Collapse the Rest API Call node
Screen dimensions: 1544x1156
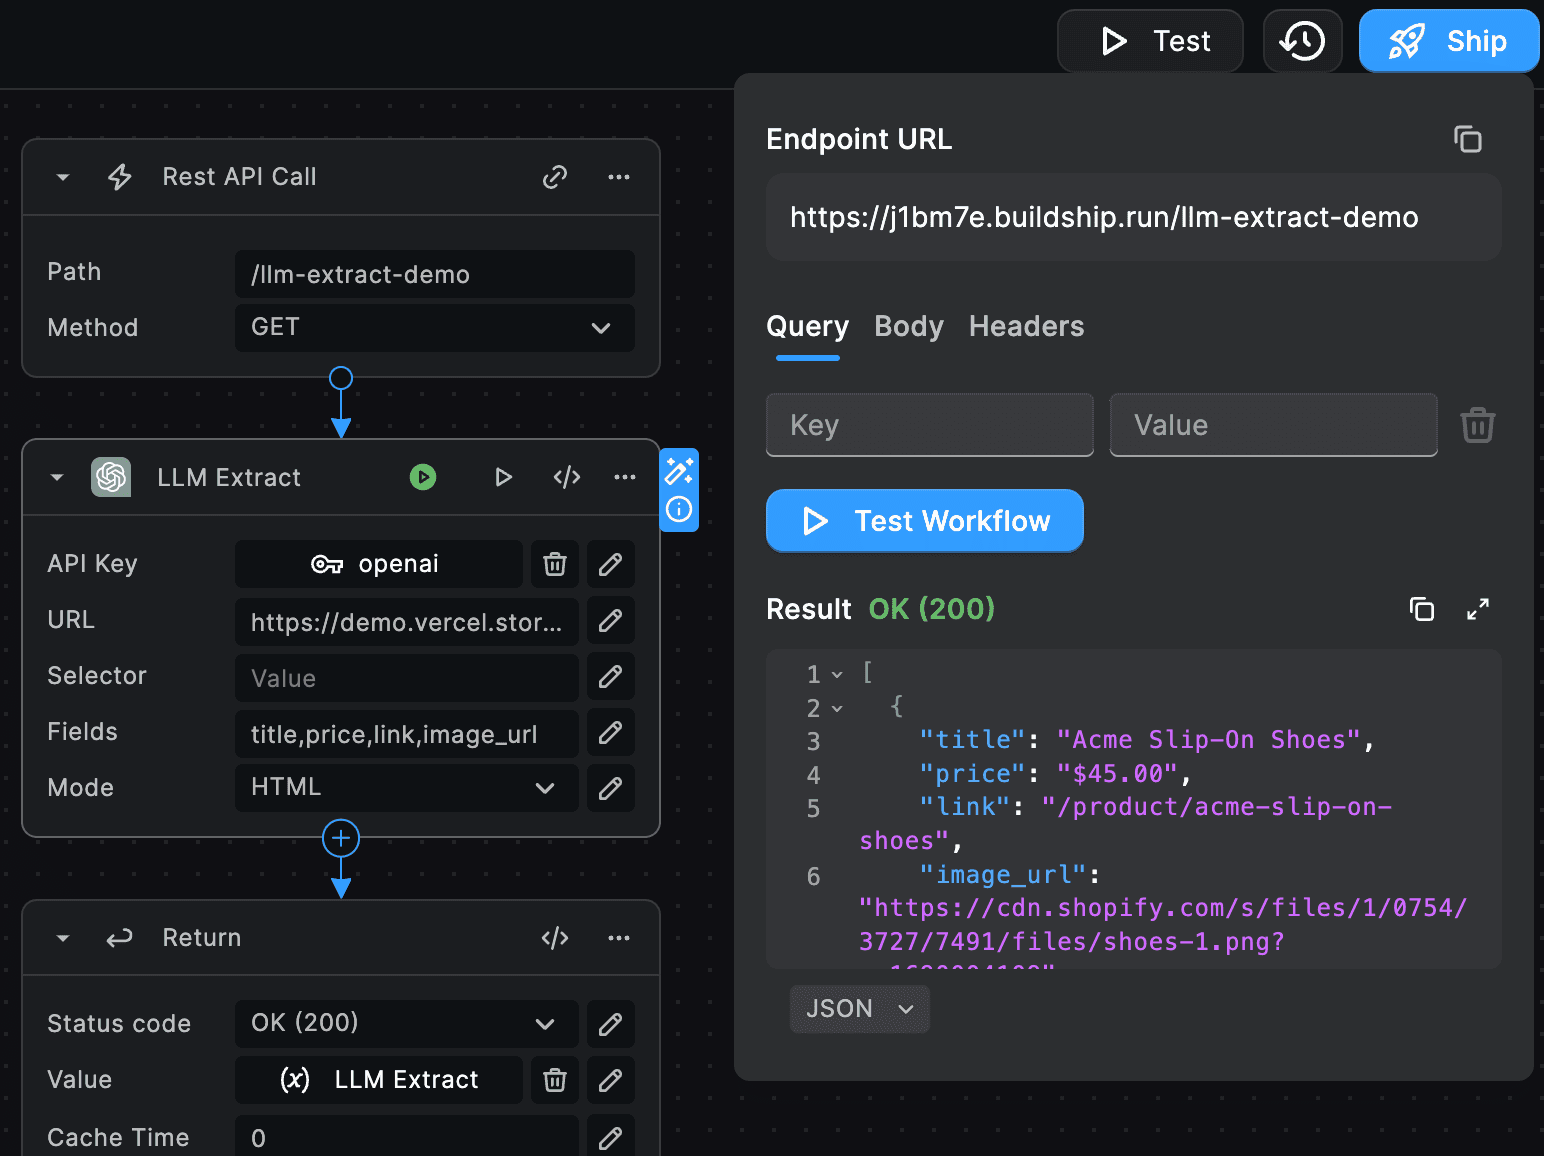tap(62, 177)
